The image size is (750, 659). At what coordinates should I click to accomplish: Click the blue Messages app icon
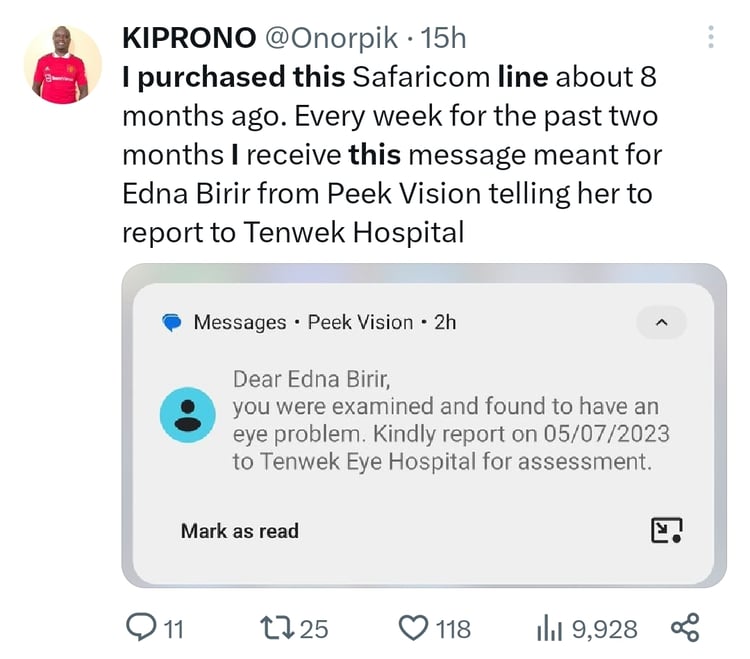pyautogui.click(x=172, y=322)
